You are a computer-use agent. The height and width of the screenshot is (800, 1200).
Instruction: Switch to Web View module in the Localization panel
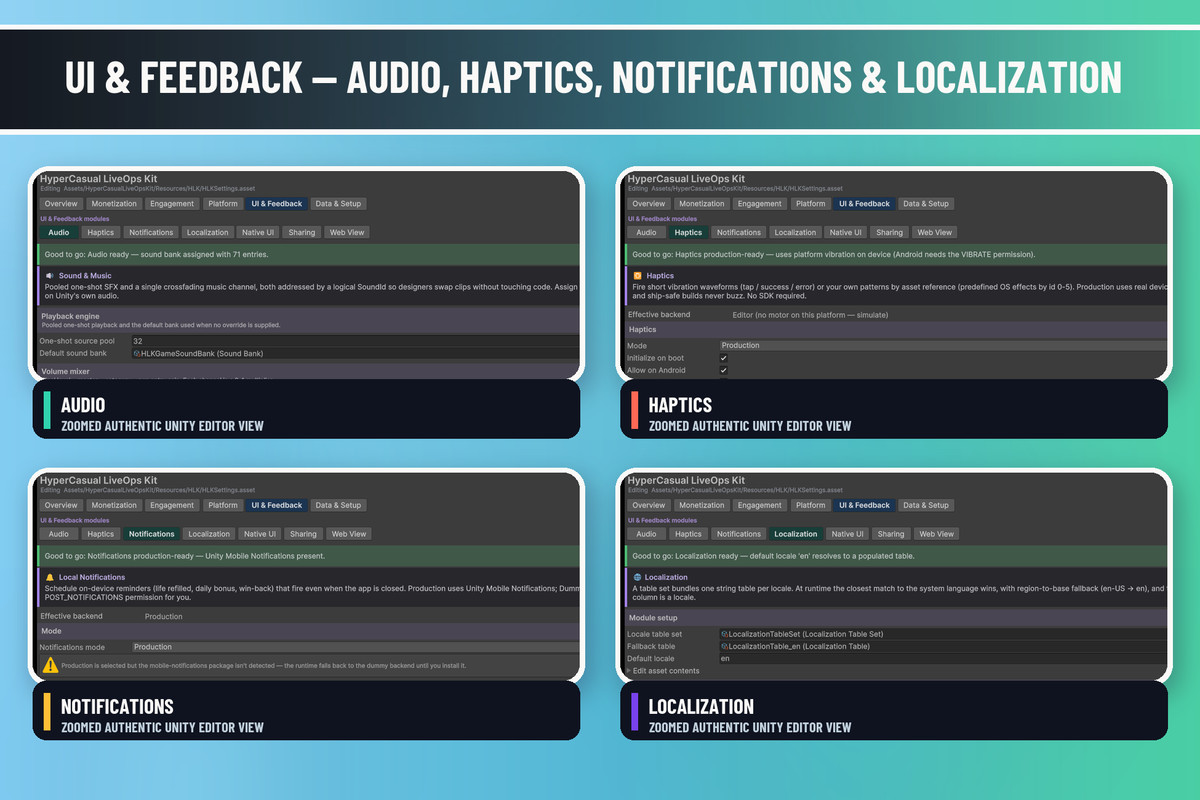tap(936, 534)
